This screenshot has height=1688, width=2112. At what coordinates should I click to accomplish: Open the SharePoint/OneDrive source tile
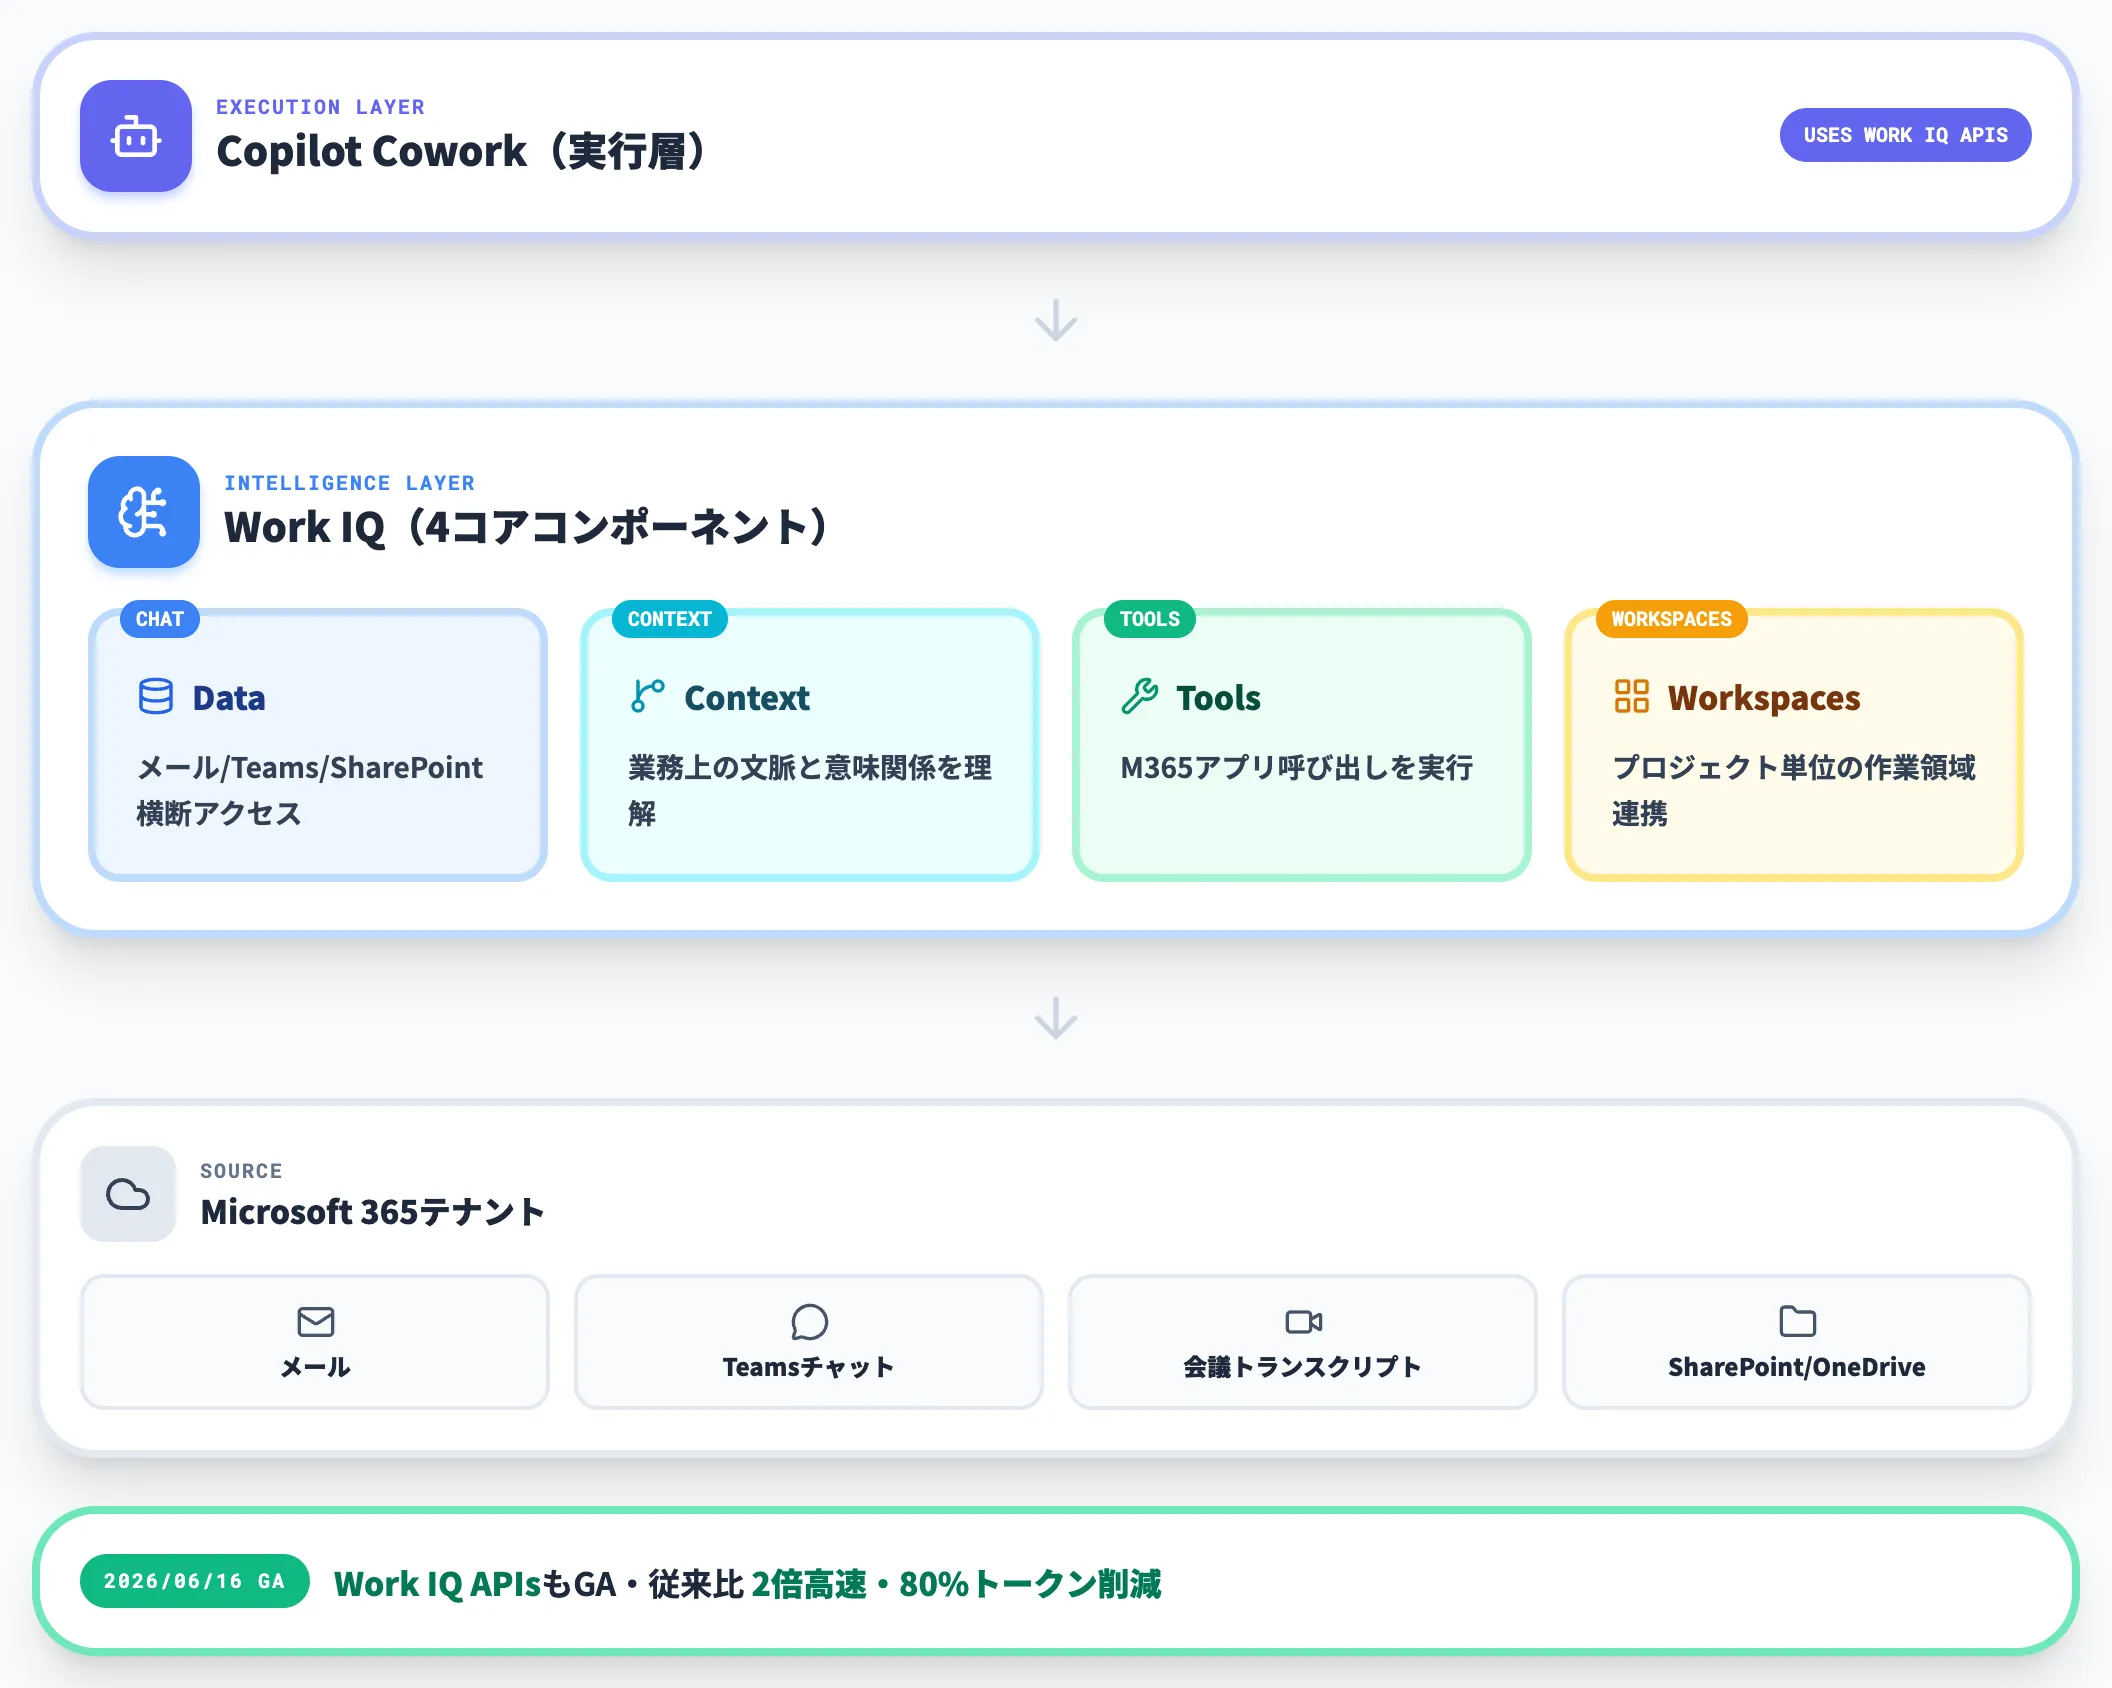(x=1797, y=1342)
